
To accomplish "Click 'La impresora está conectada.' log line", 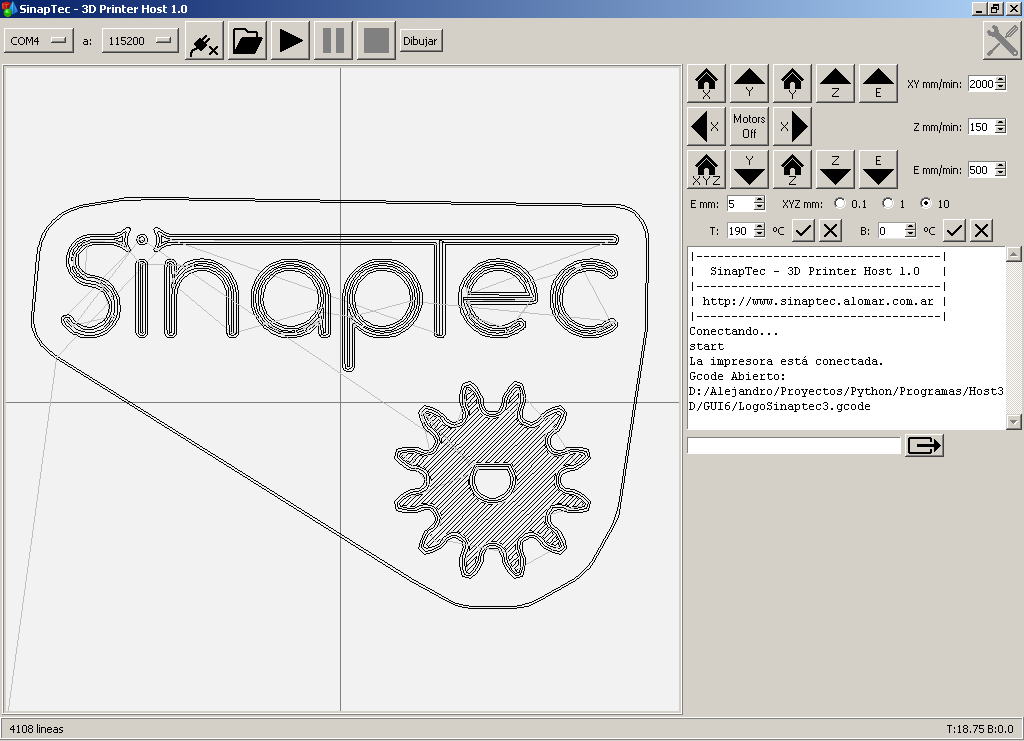I will point(786,362).
